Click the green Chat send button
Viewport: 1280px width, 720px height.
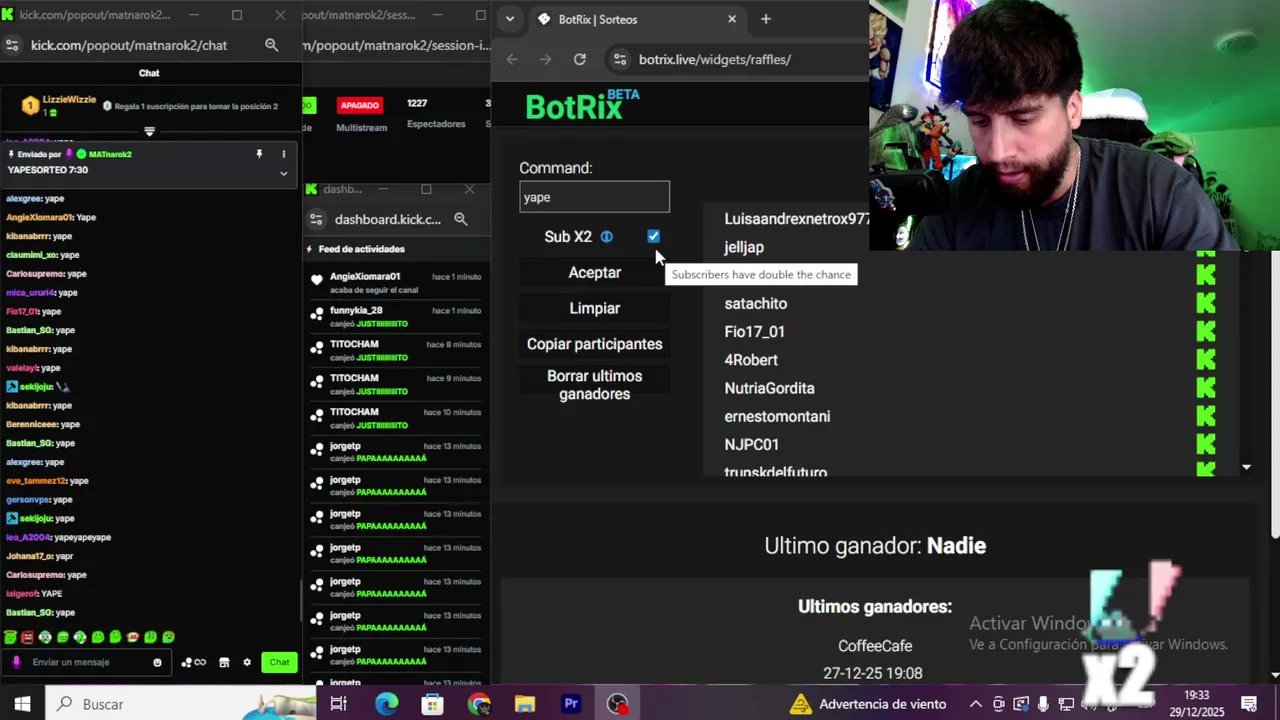tap(279, 662)
